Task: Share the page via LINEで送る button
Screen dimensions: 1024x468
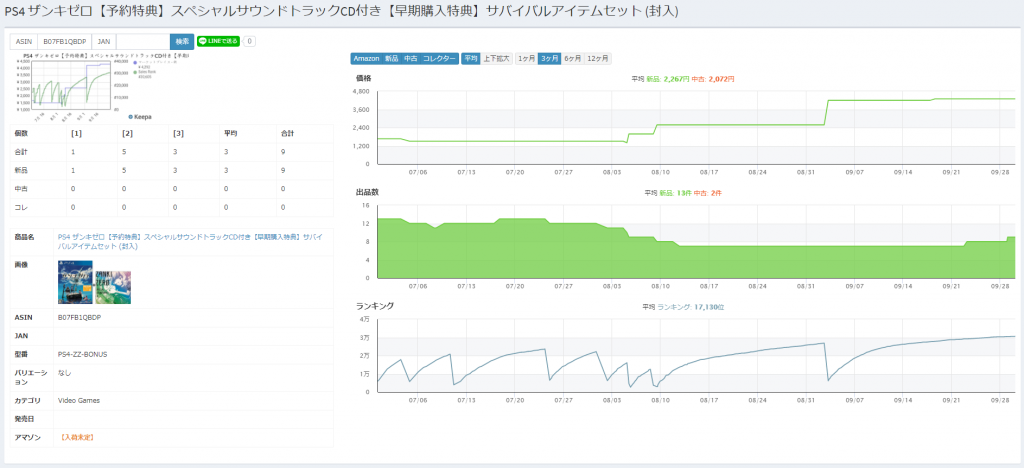Action: [218, 41]
